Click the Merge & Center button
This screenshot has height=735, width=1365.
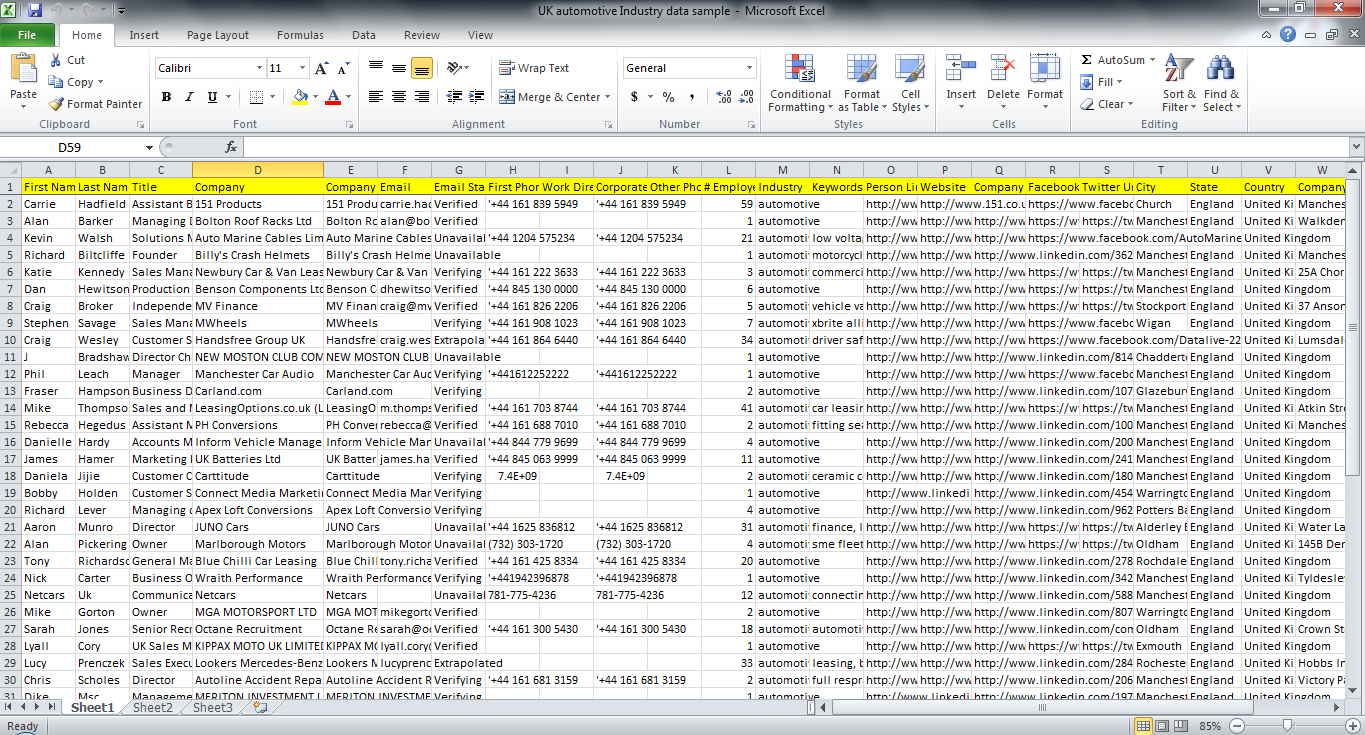550,97
